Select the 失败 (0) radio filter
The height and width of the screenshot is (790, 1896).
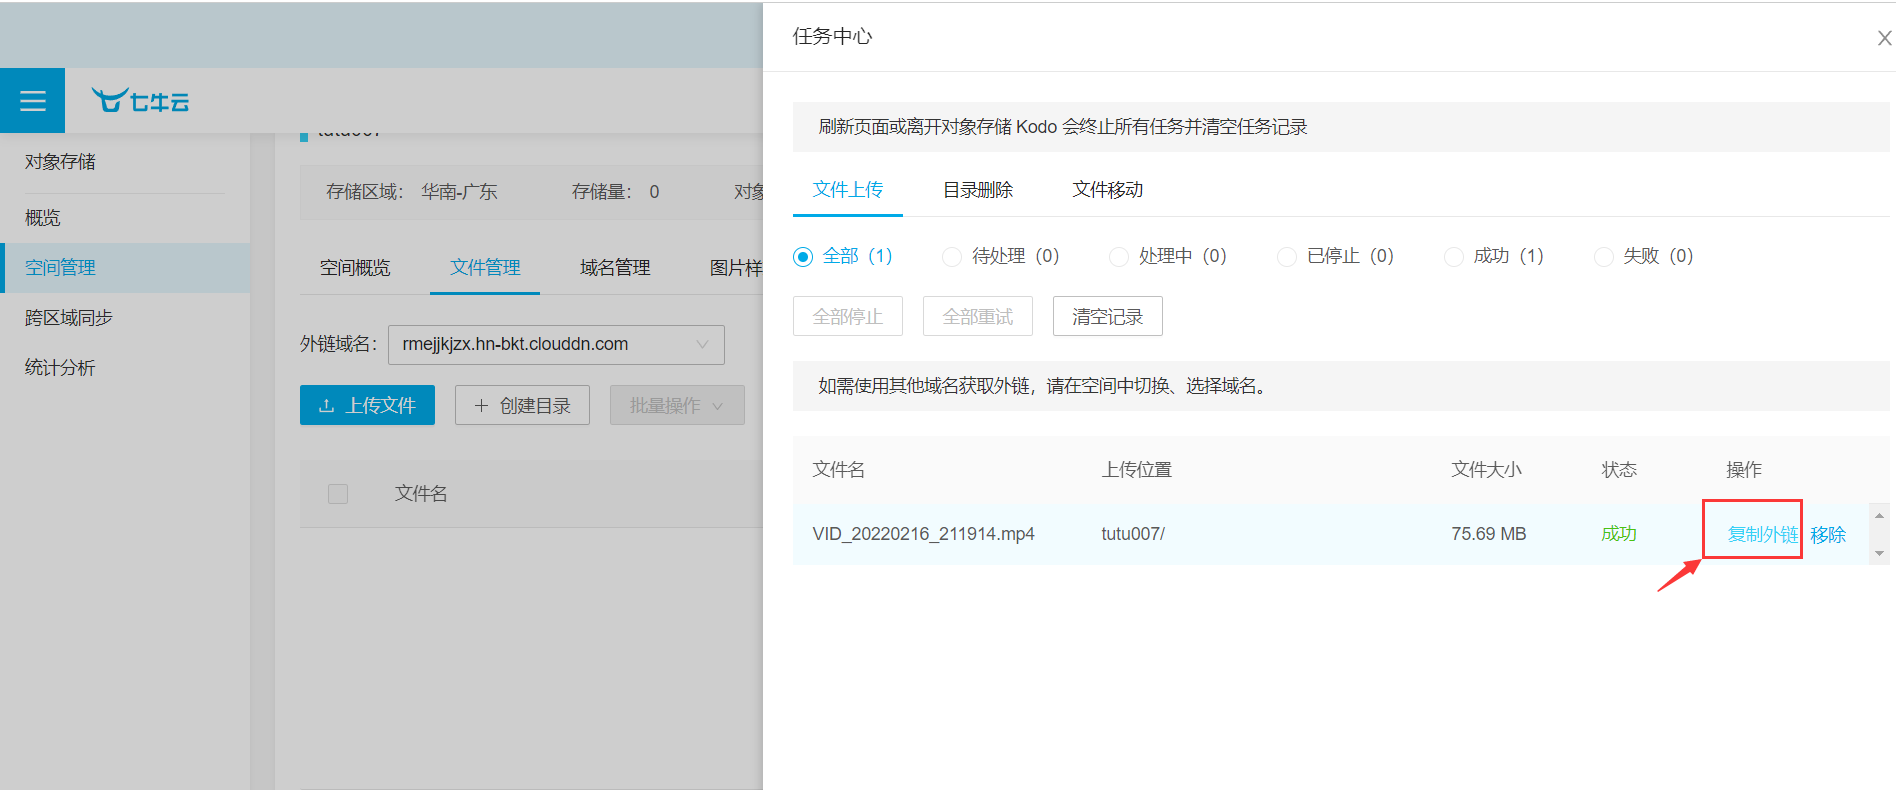tap(1643, 256)
